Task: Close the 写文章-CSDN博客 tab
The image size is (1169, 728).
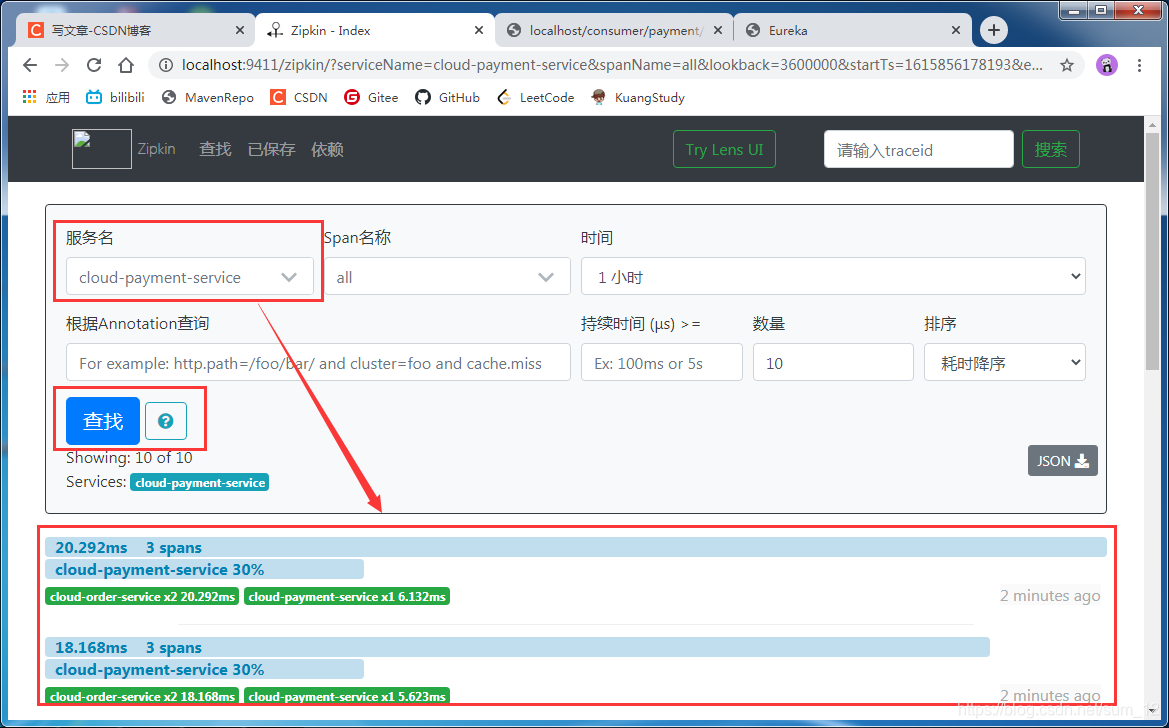Action: coord(239,31)
